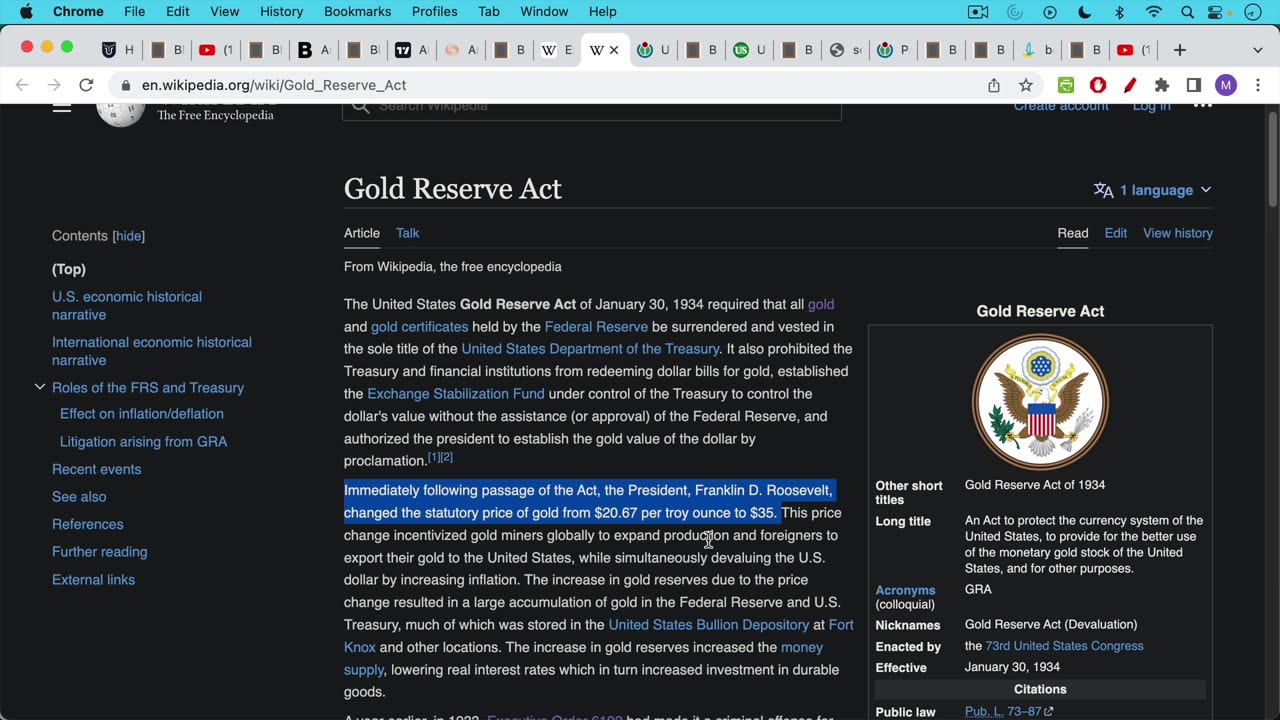Open macOS Spotlight search icon
The width and height of the screenshot is (1280, 720).
click(1187, 11)
